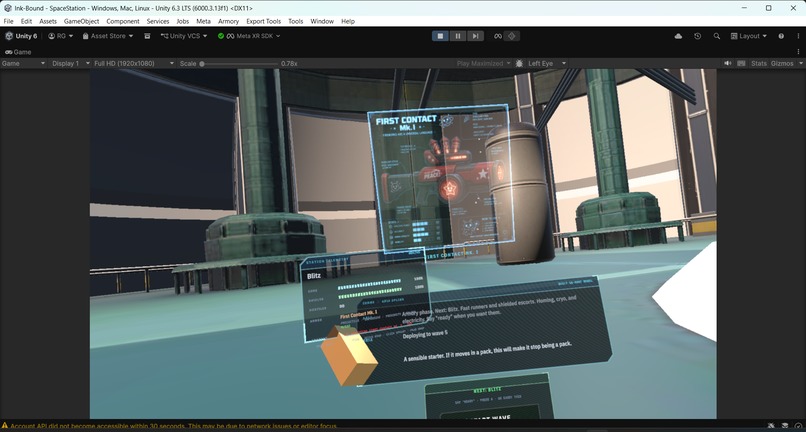Image resolution: width=806 pixels, height=432 pixels.
Task: Click the green check status icon
Action: [221, 36]
